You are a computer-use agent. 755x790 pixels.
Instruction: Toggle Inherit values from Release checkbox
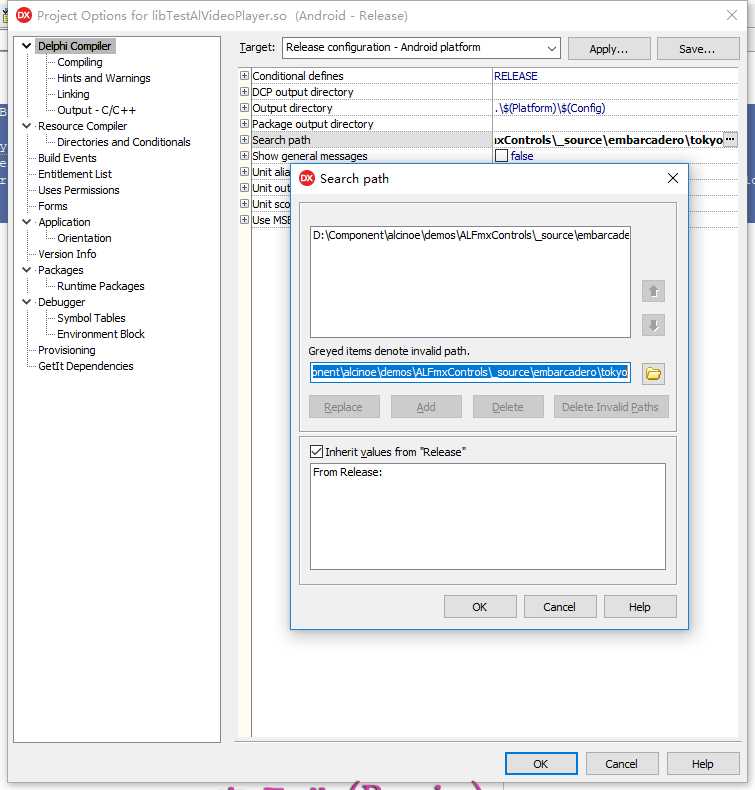[x=316, y=451]
